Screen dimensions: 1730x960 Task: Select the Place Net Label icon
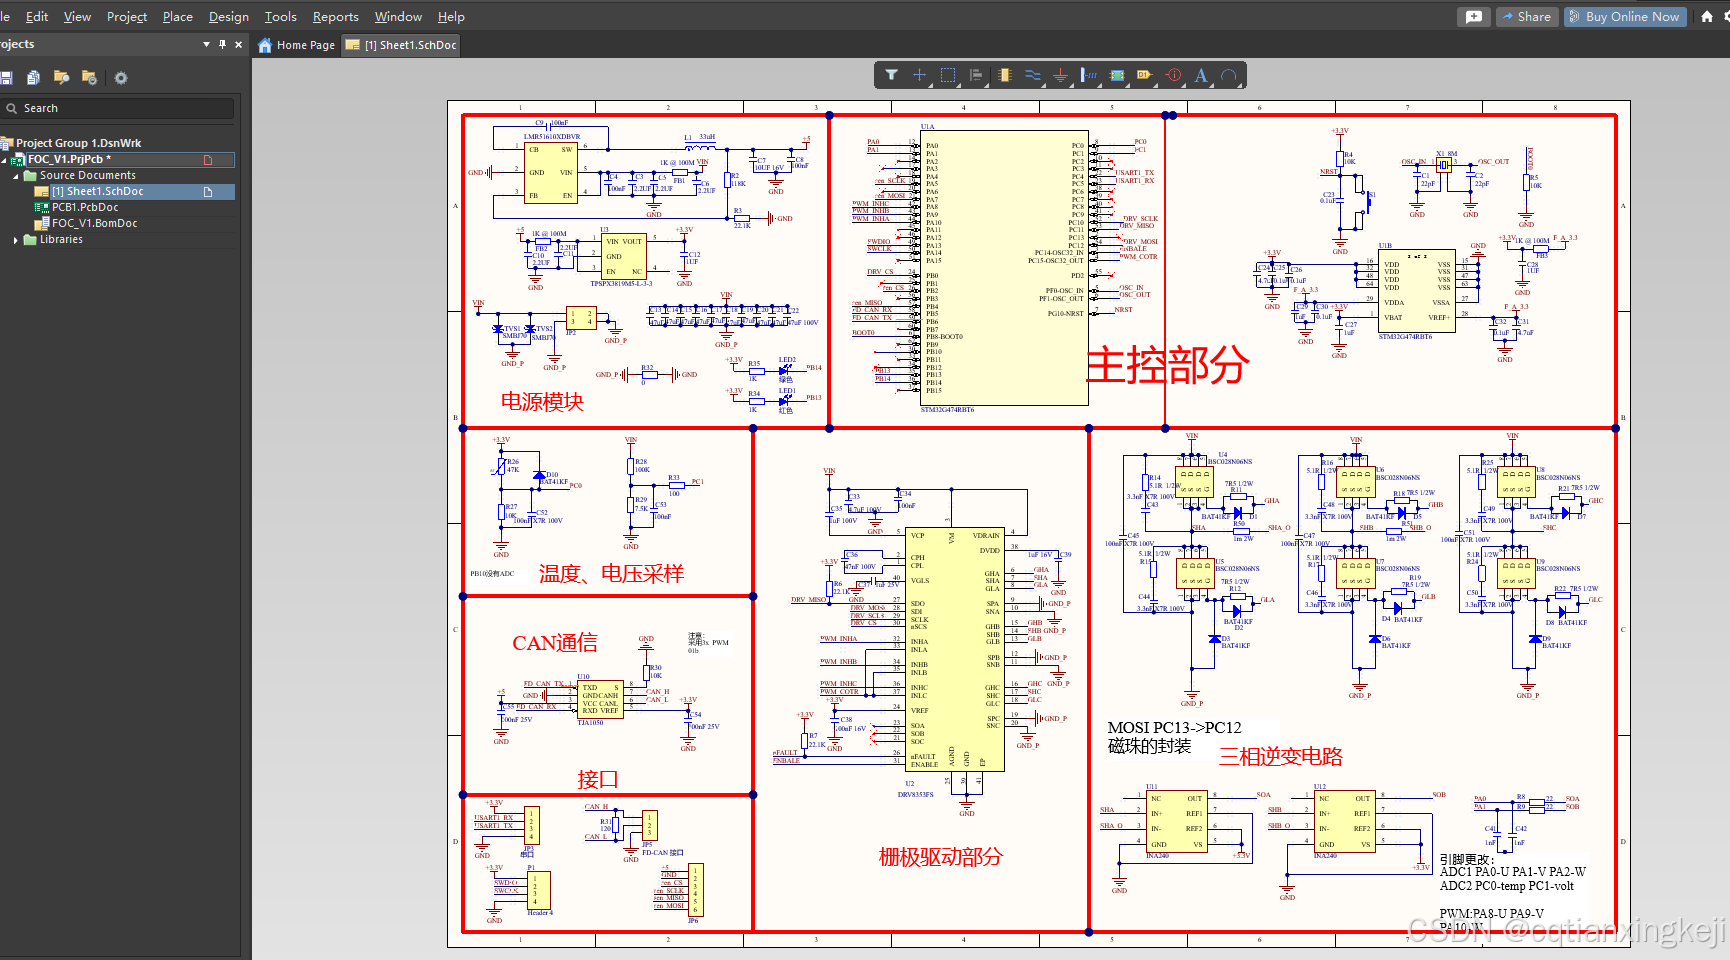pyautogui.click(x=1144, y=75)
